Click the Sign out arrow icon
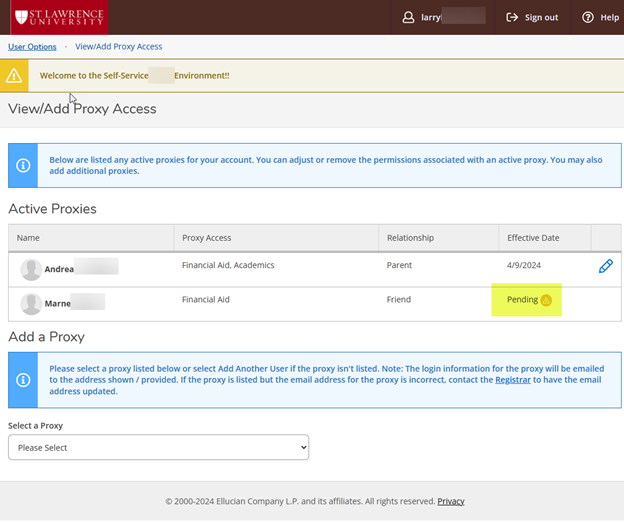Viewport: 624px width, 524px height. [512, 17]
